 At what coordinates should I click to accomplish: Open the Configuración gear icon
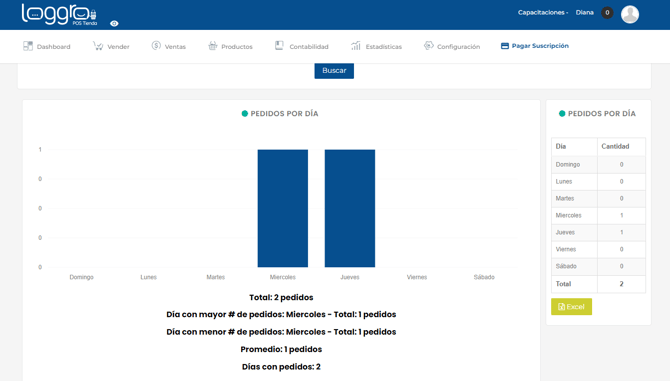click(x=428, y=45)
